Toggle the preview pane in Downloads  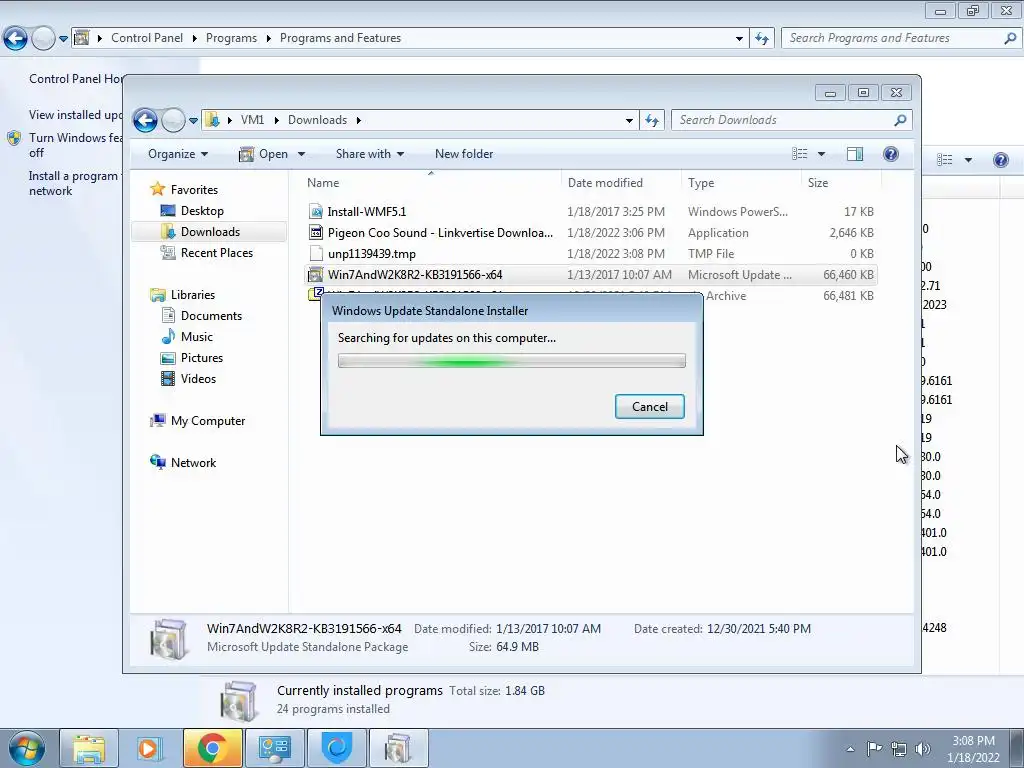pyautogui.click(x=855, y=154)
